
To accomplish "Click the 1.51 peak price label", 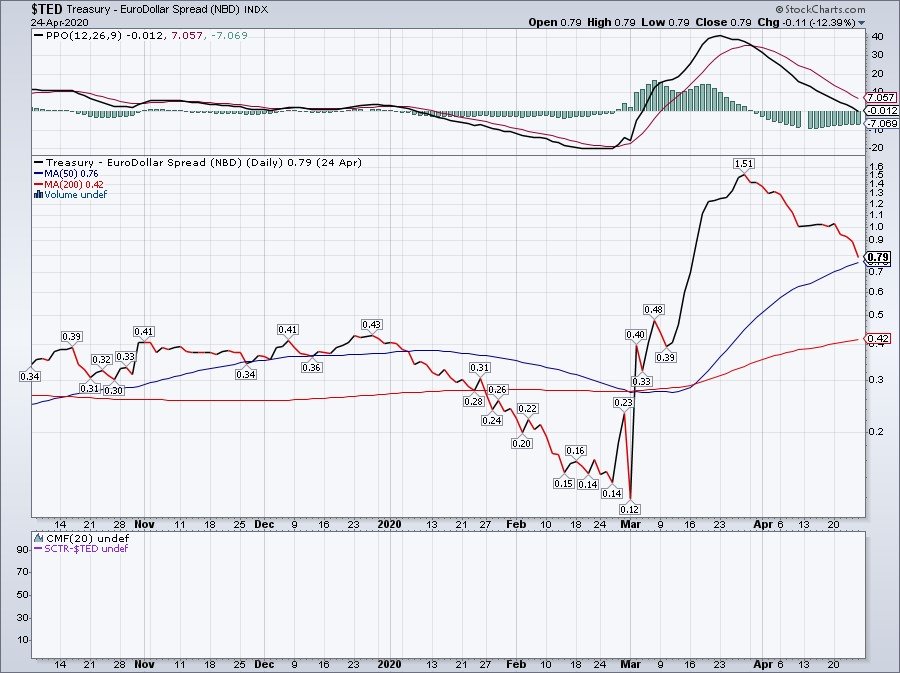I will tap(744, 164).
